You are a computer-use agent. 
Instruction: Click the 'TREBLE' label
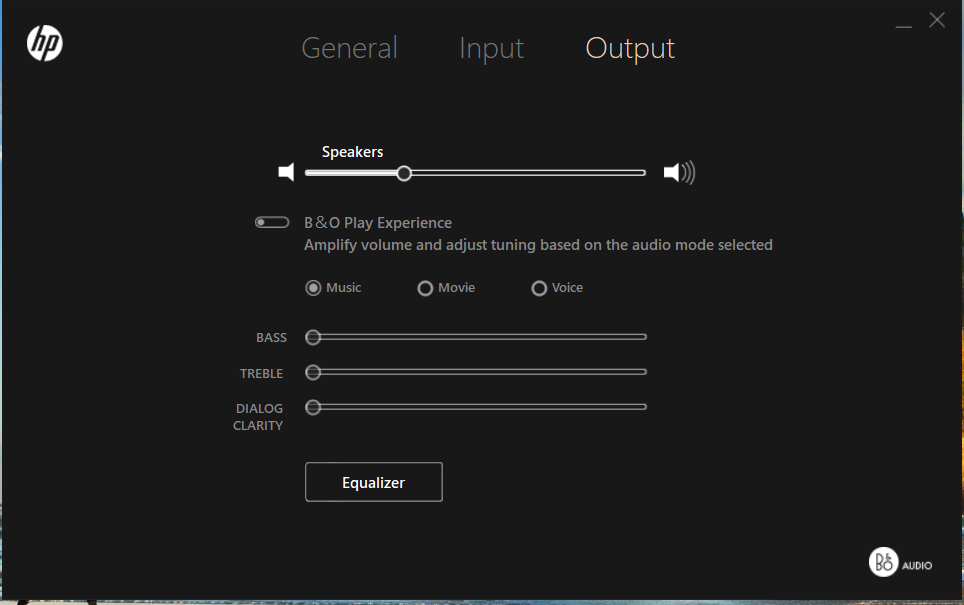261,374
